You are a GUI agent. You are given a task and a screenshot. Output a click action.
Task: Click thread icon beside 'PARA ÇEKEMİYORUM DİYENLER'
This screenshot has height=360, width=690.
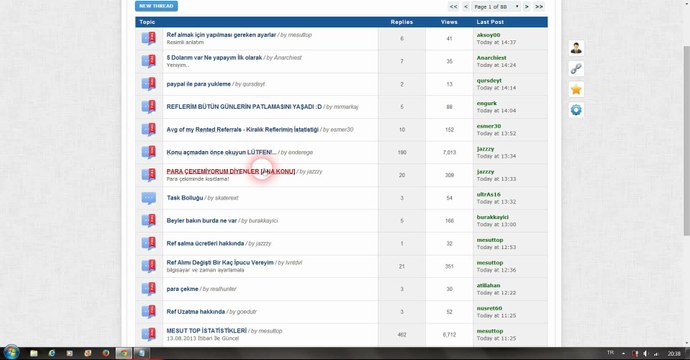[x=149, y=175]
